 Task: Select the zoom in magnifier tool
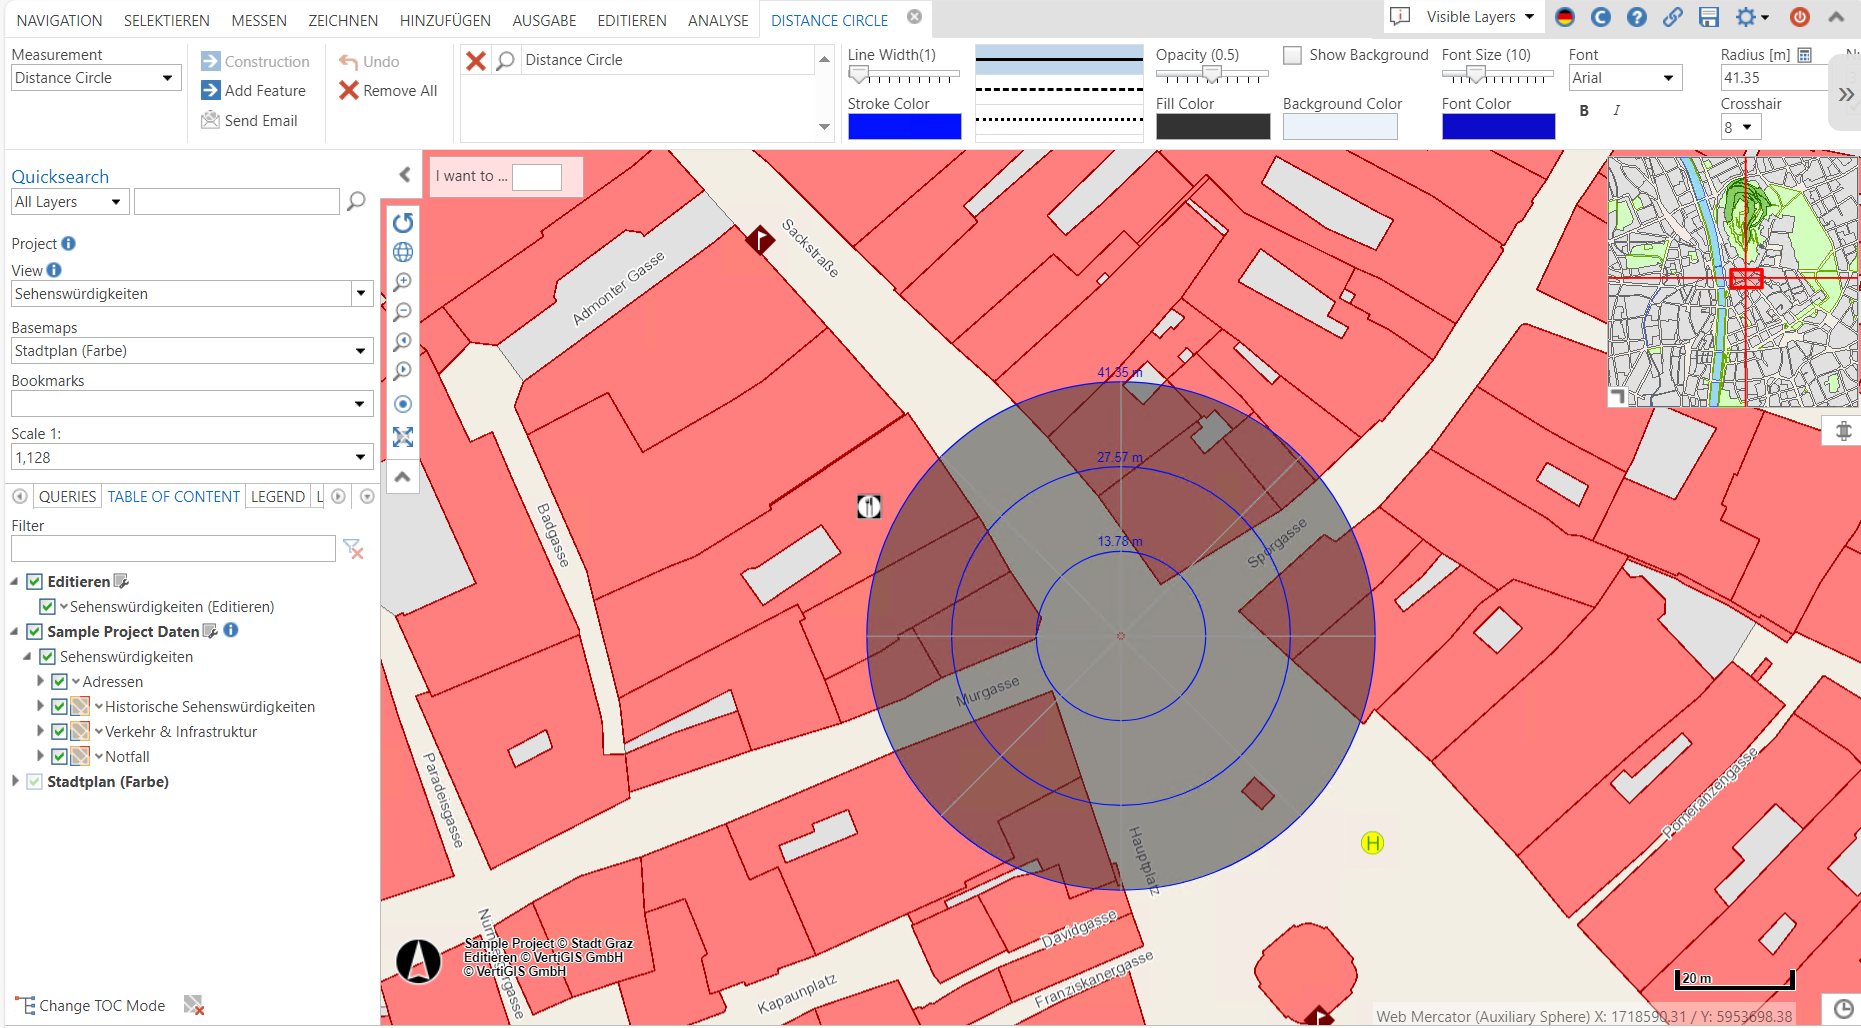point(403,282)
